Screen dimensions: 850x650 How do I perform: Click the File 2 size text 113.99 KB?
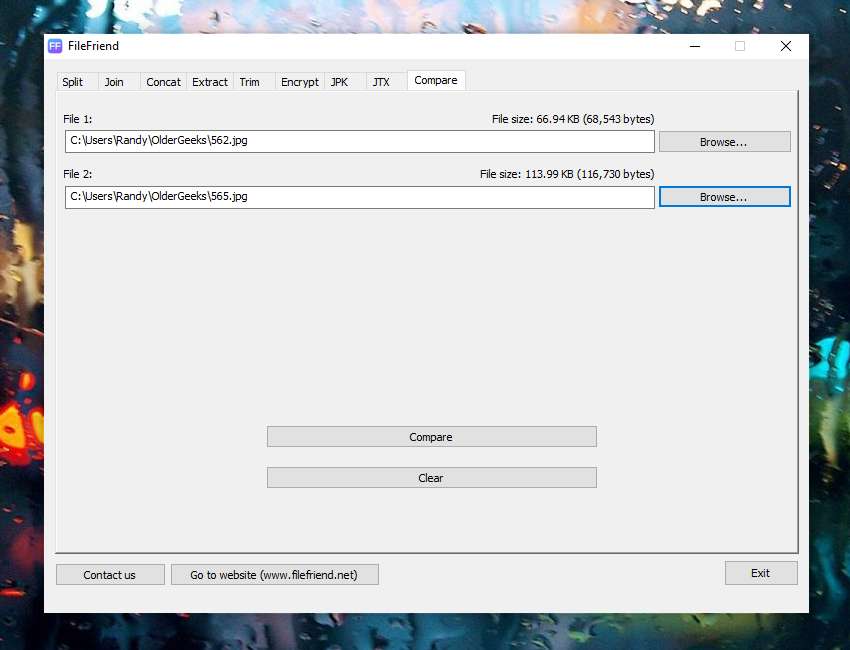(x=567, y=174)
